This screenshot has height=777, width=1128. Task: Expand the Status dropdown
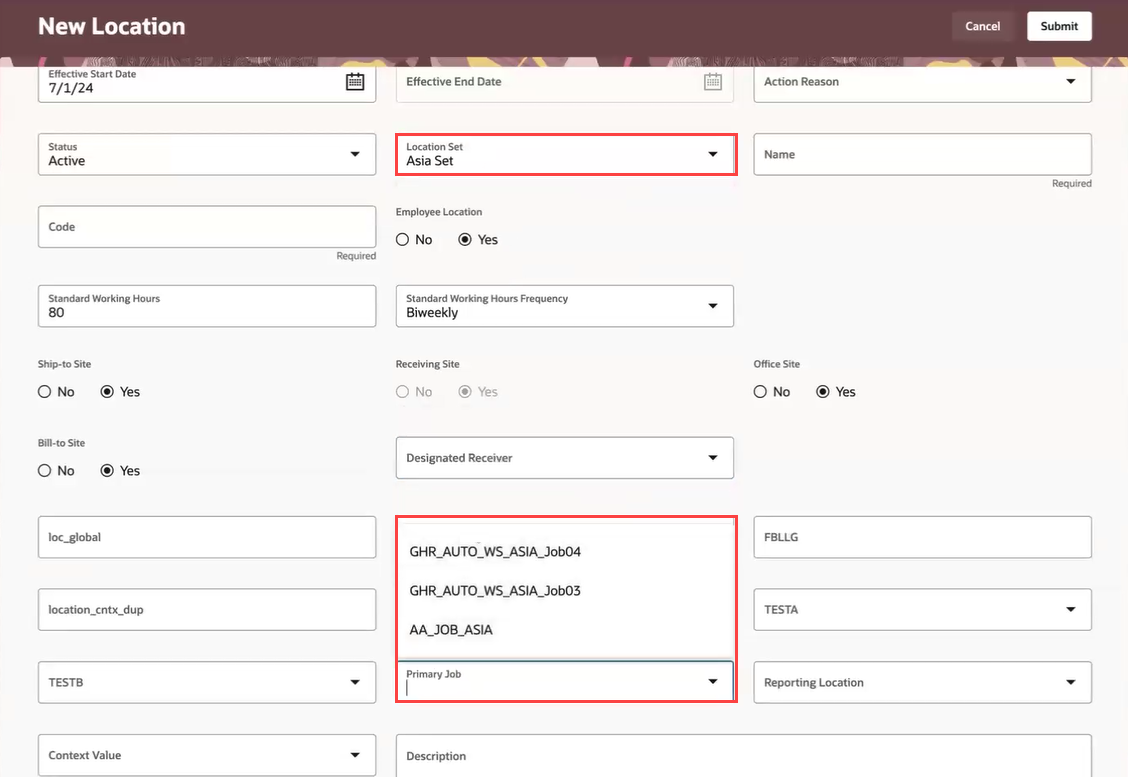[355, 154]
